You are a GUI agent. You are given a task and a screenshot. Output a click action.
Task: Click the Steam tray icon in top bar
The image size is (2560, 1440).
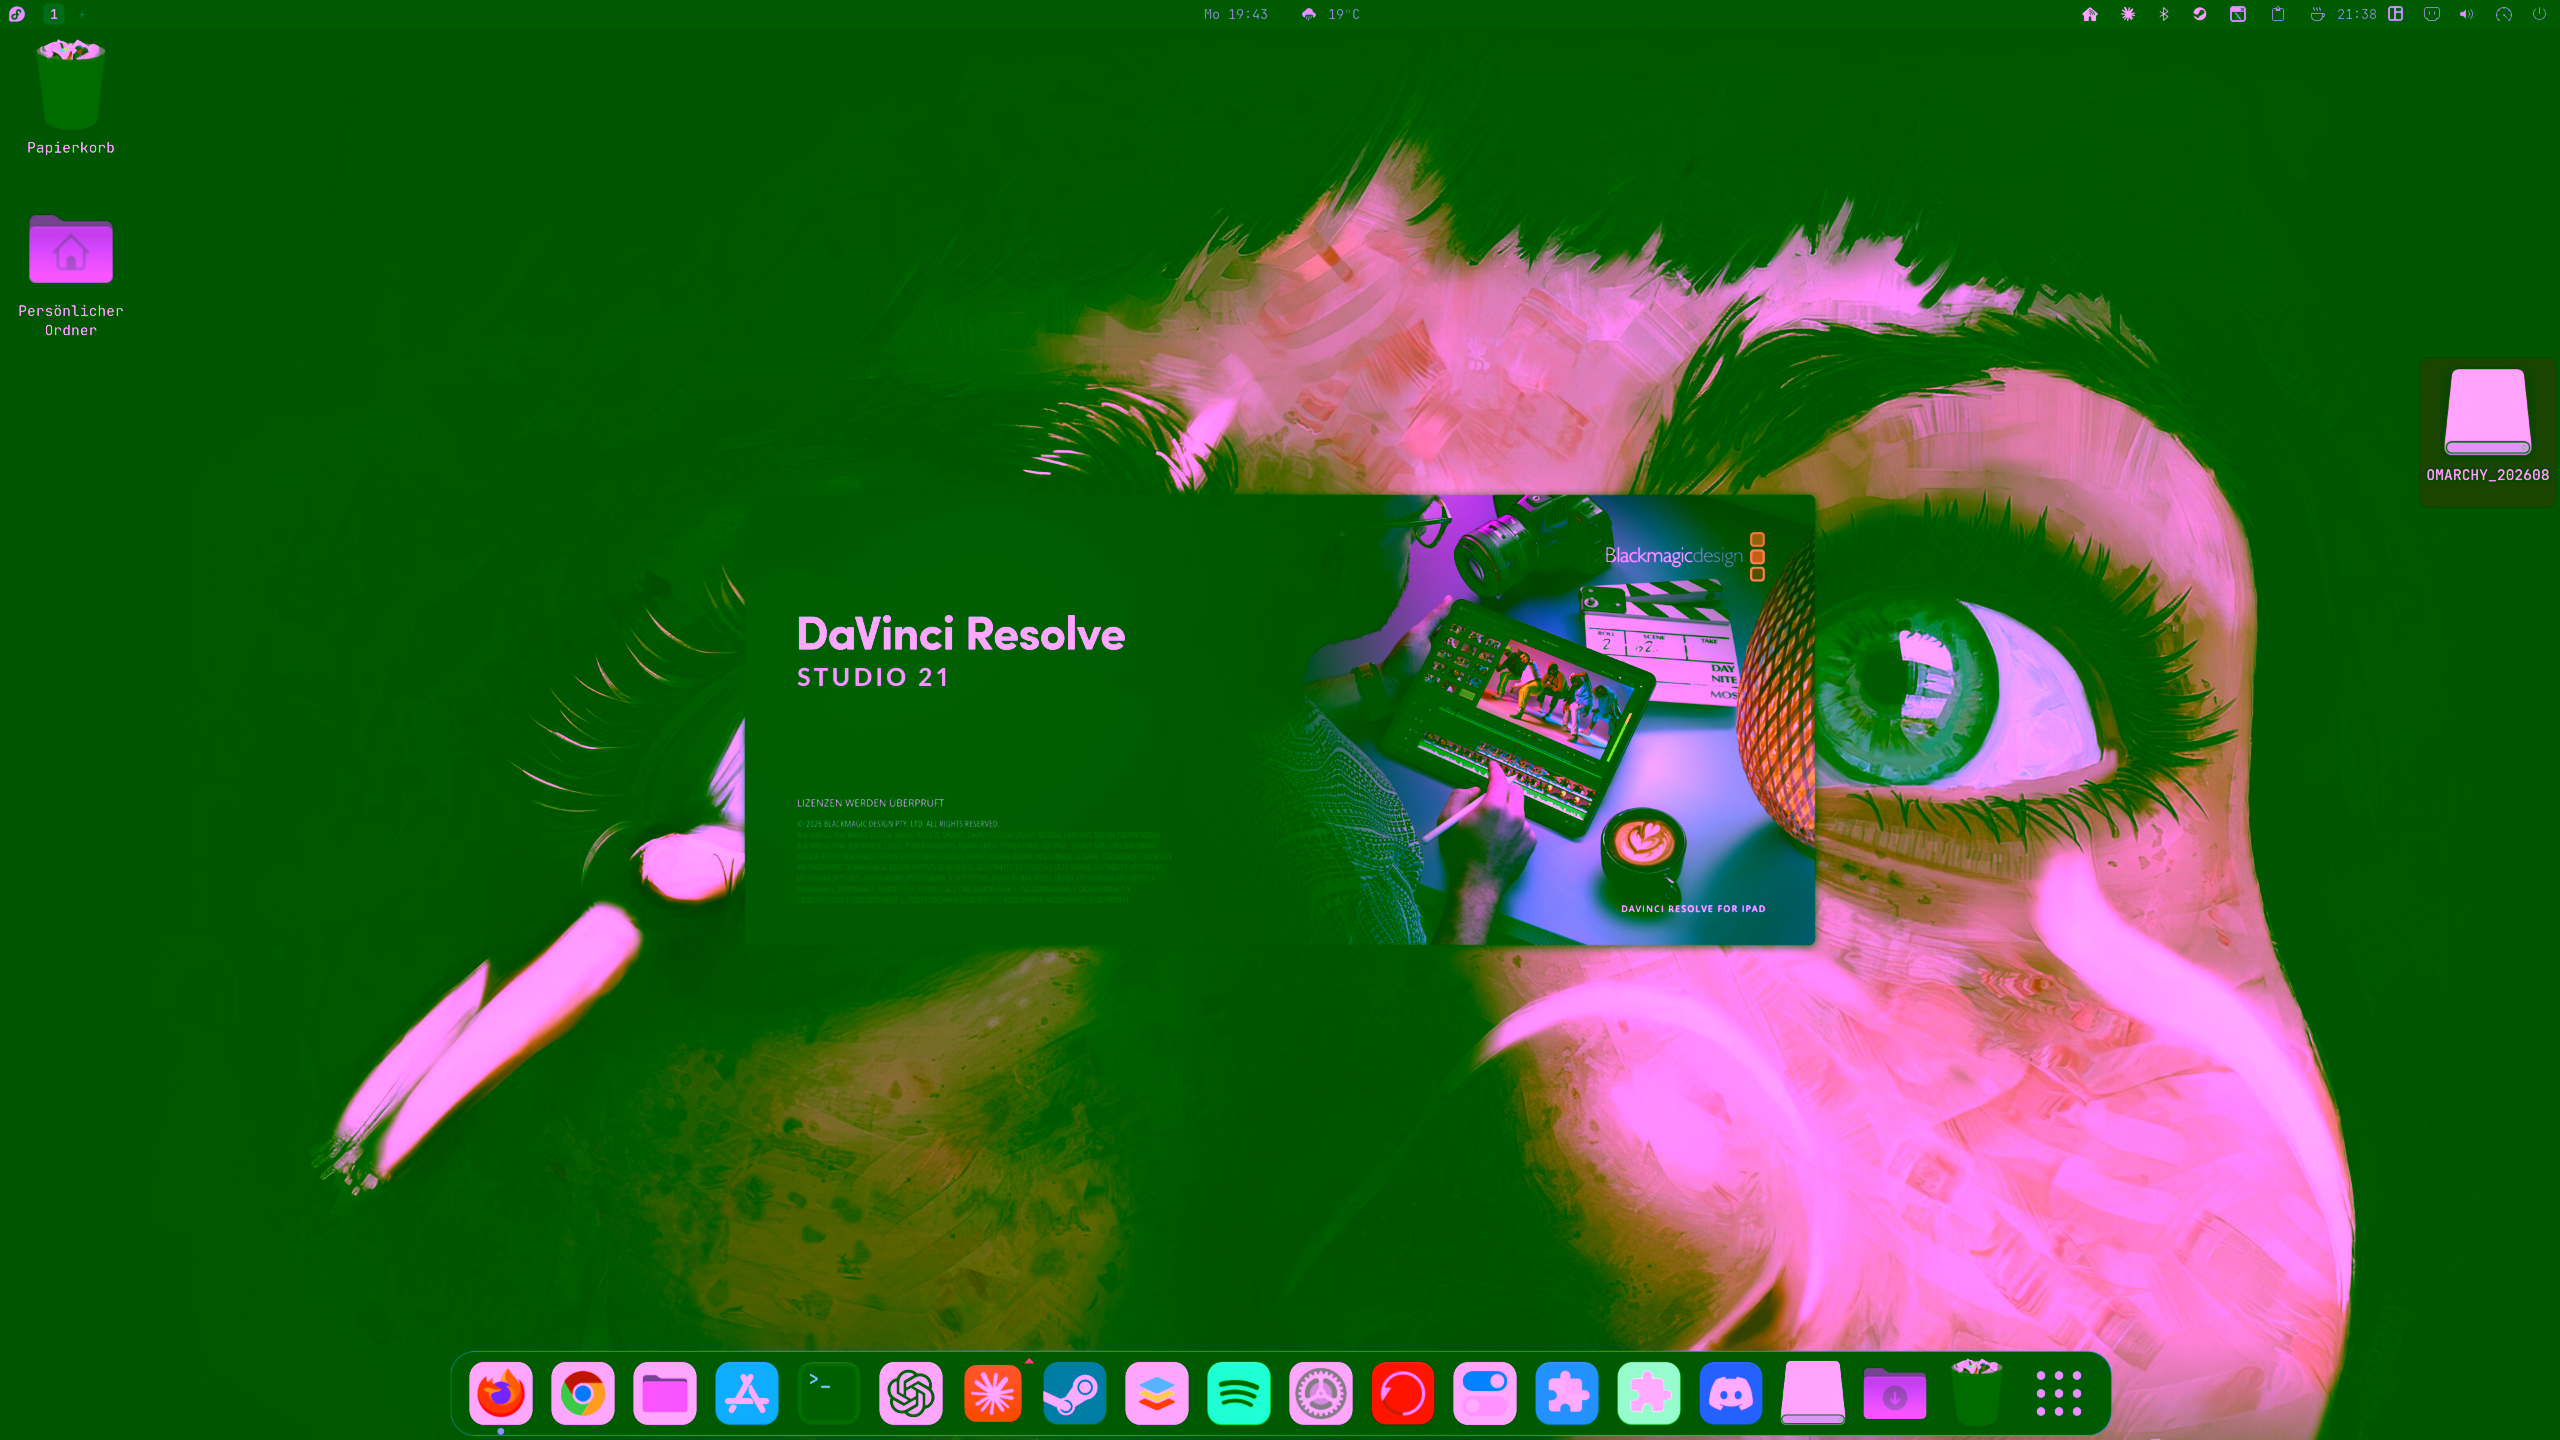2200,14
